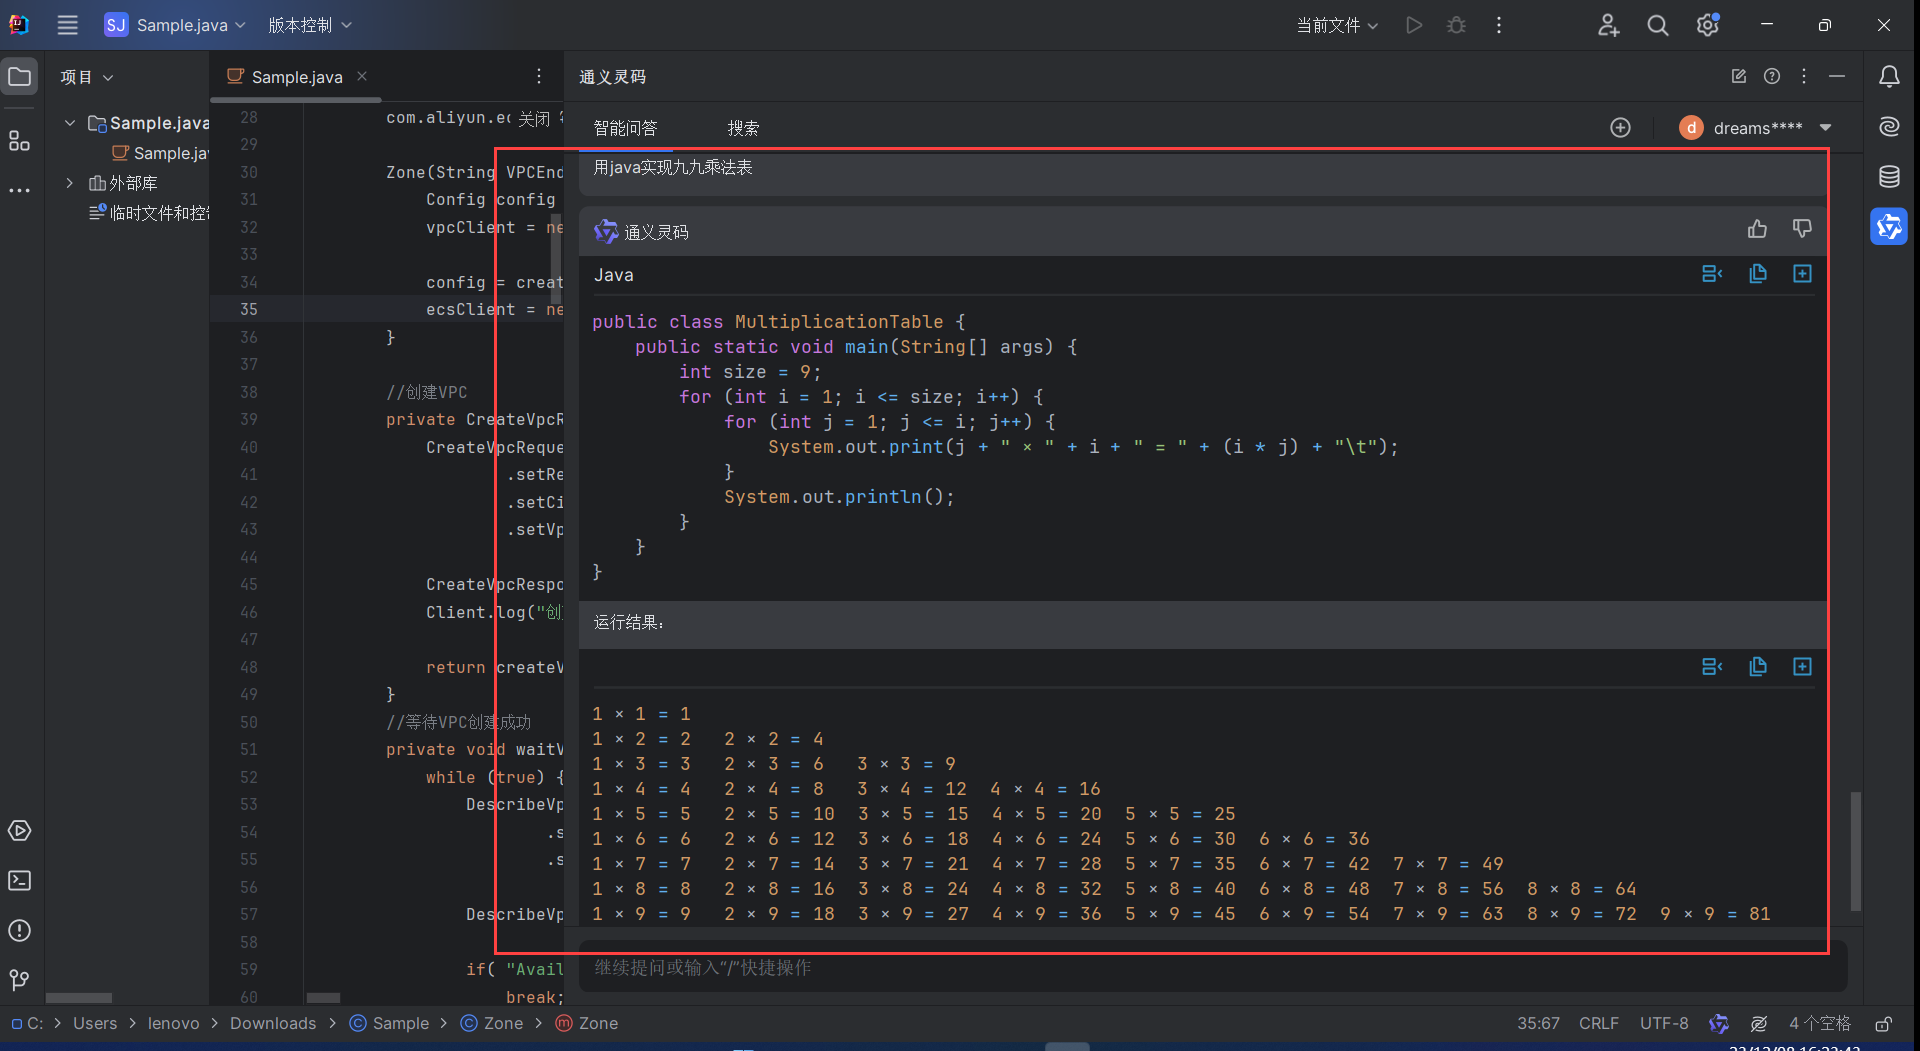Debug the current file
1920x1051 pixels.
click(1456, 25)
